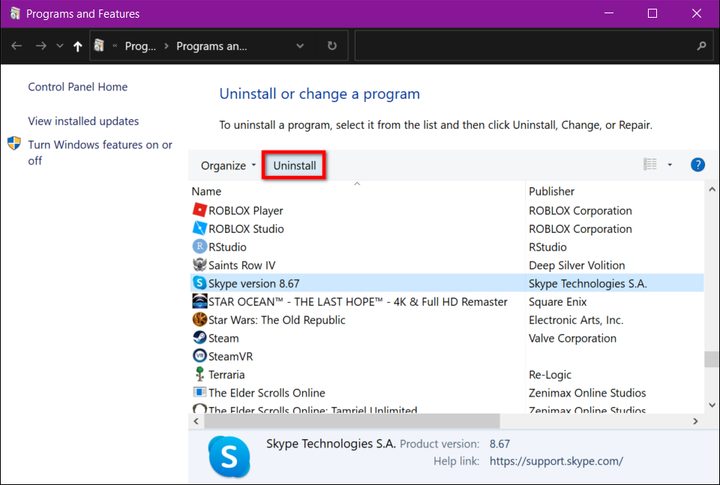Viewport: 720px width, 485px height.
Task: Select STAR OCEAN - THE LAST HOPE entry
Action: pyautogui.click(x=358, y=302)
